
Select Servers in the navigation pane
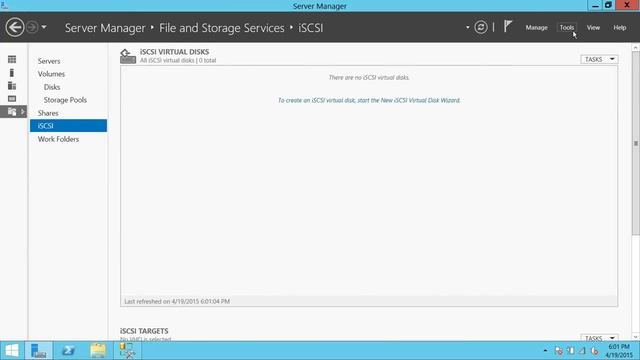coord(49,61)
